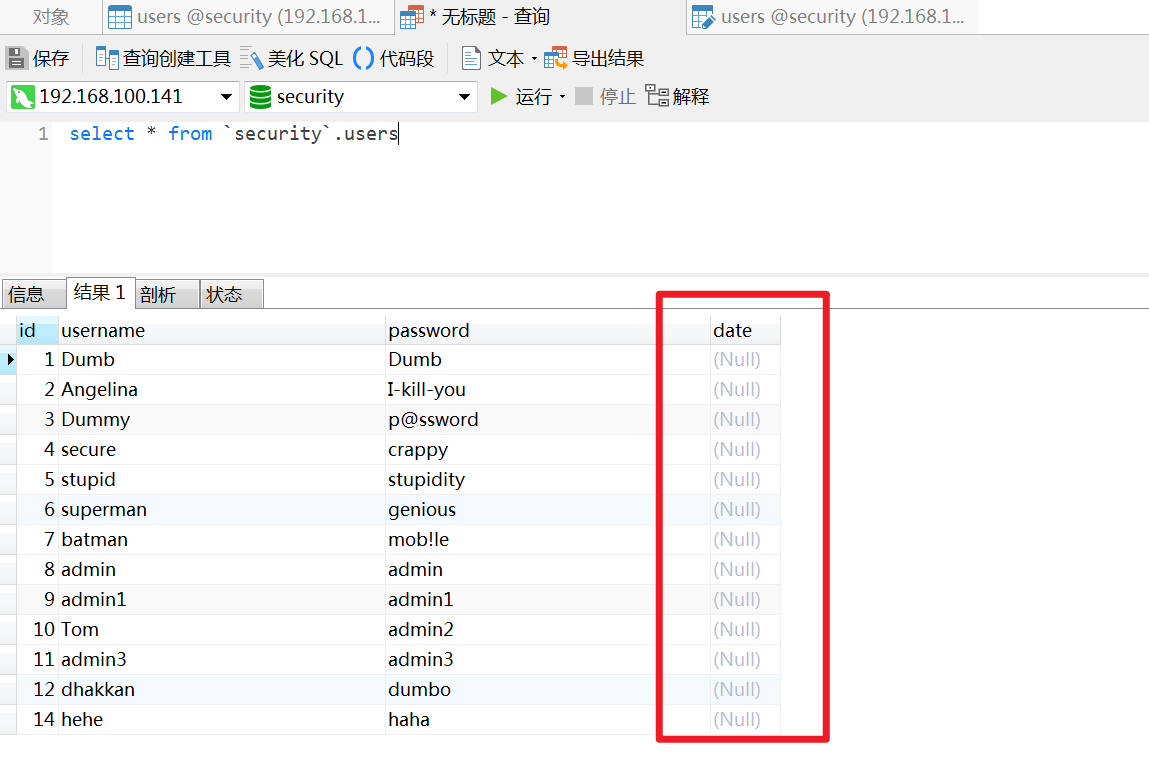Open Code Snippets (代码段)
This screenshot has width=1149, height=767.
click(x=394, y=58)
